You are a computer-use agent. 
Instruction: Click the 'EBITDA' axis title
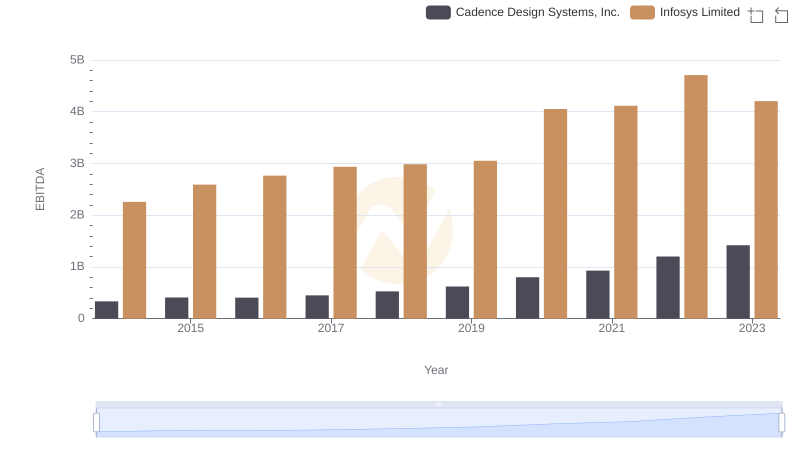tap(40, 189)
